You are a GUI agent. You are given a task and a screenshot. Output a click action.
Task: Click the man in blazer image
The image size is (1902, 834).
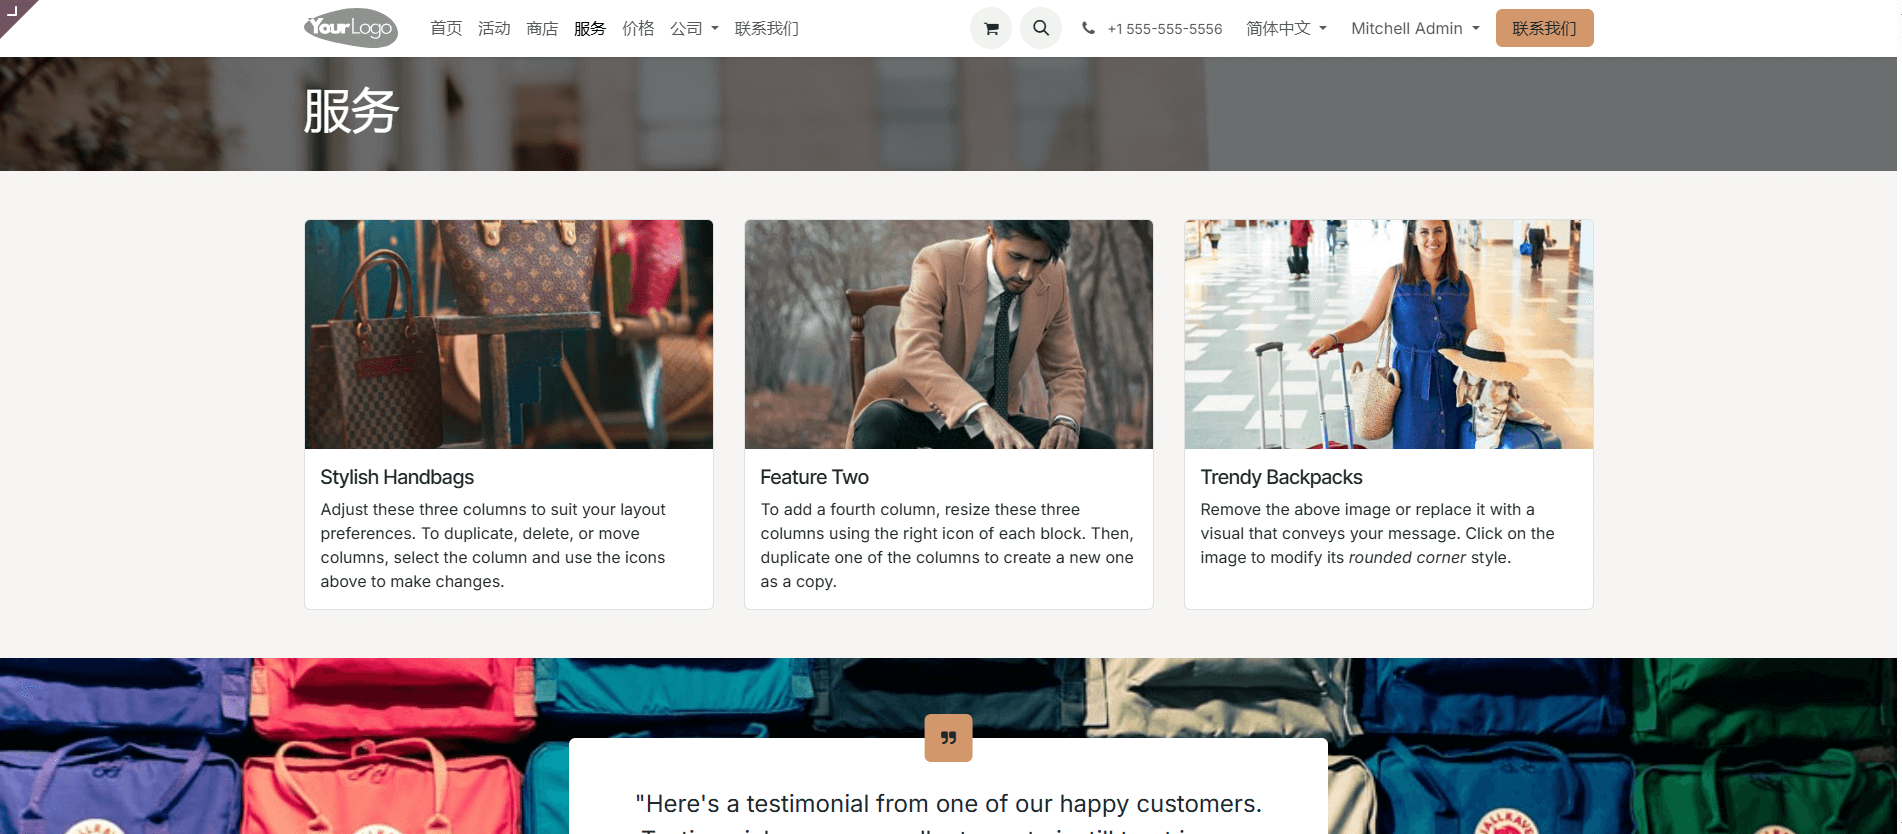click(948, 334)
